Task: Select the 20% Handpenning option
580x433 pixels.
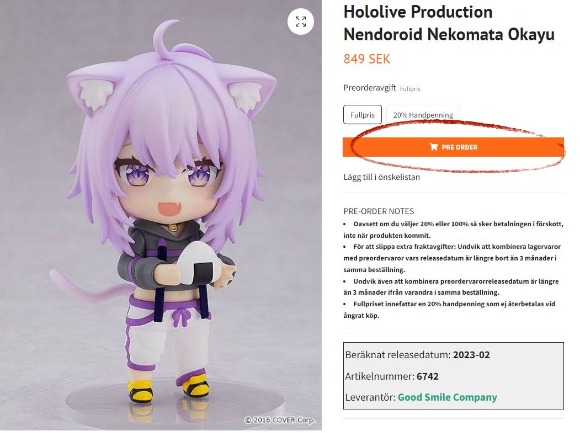Action: 423,115
